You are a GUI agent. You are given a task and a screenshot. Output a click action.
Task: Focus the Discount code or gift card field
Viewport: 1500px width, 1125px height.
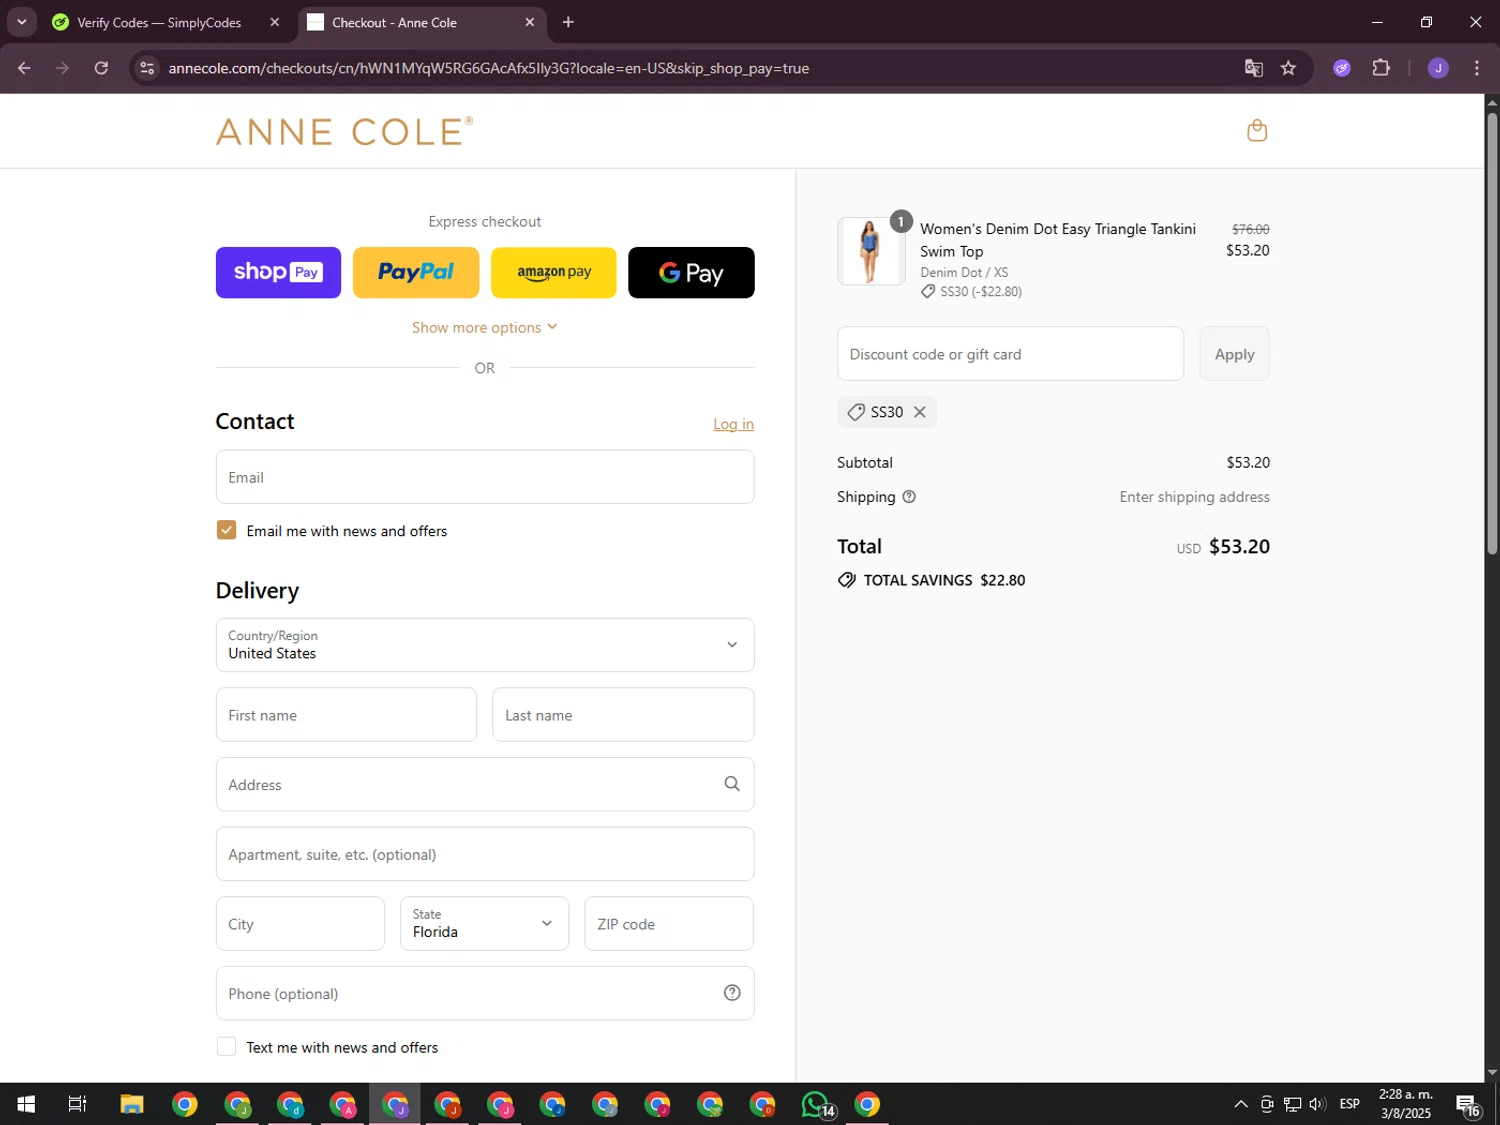click(x=1010, y=354)
